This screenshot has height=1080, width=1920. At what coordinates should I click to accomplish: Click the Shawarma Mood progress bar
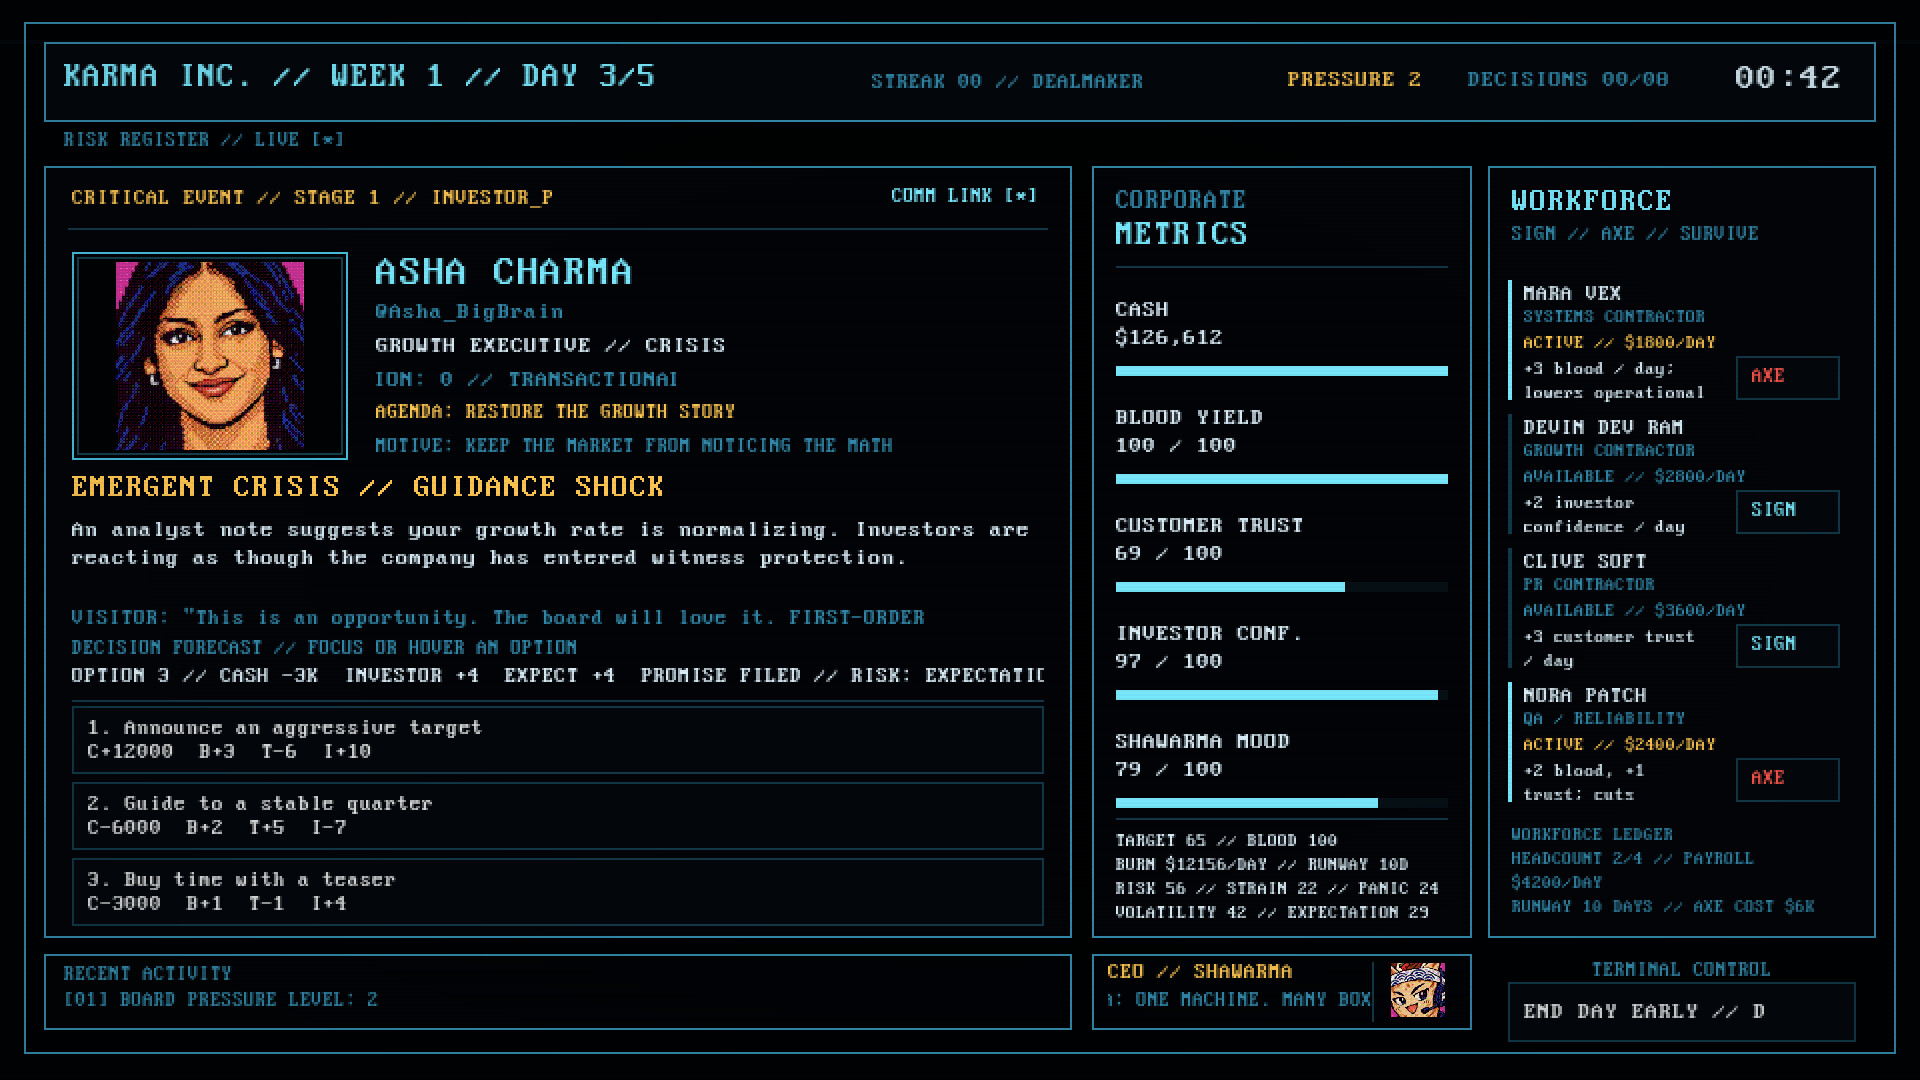(x=1281, y=803)
